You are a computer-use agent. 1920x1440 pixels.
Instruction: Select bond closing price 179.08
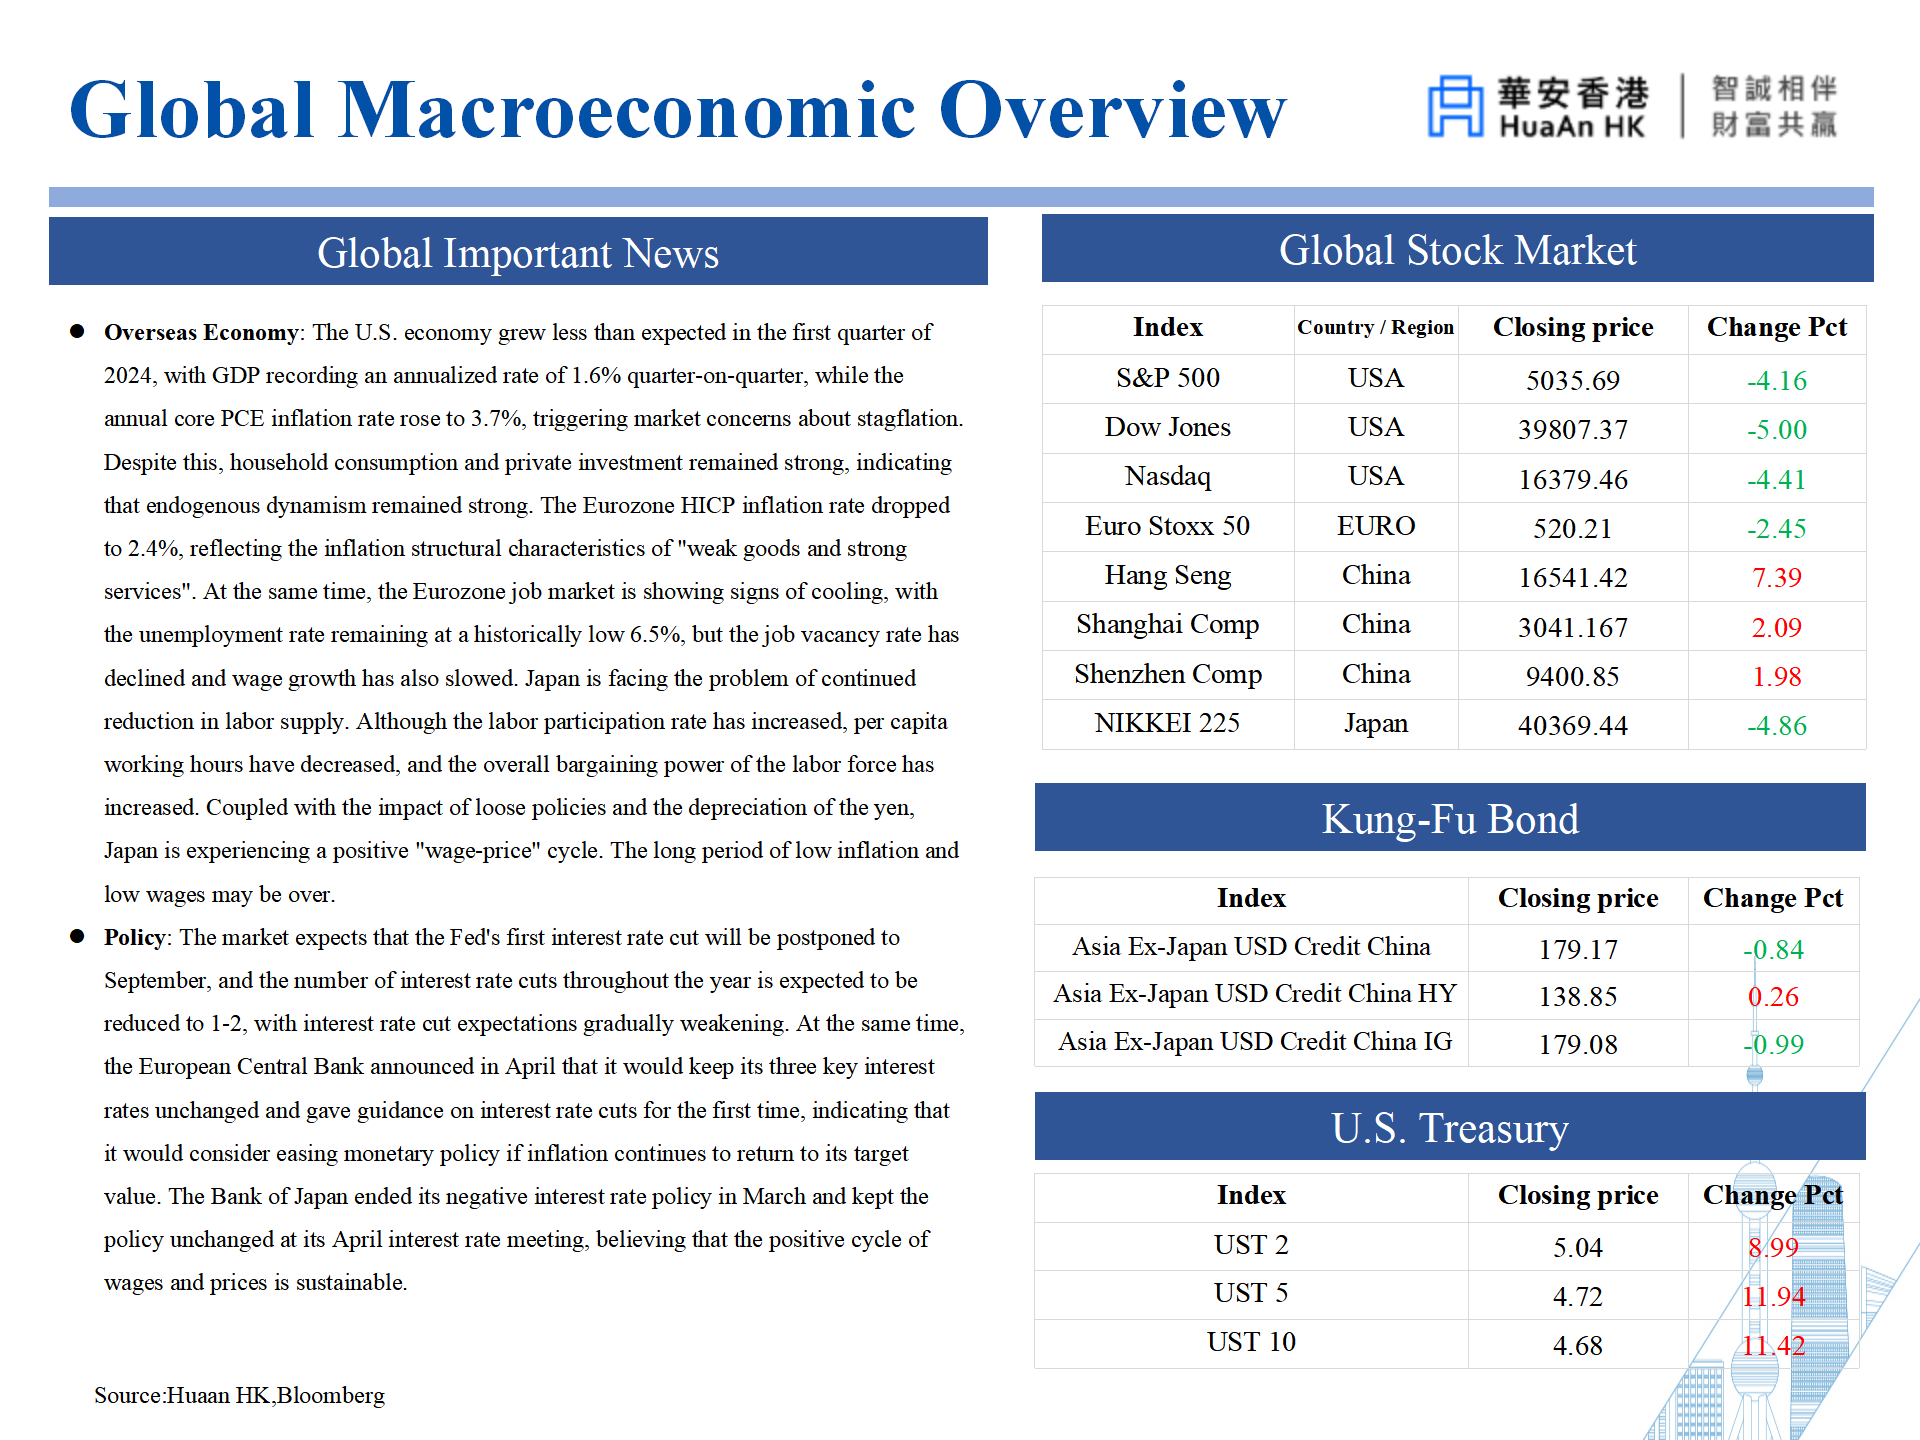tap(1578, 1044)
